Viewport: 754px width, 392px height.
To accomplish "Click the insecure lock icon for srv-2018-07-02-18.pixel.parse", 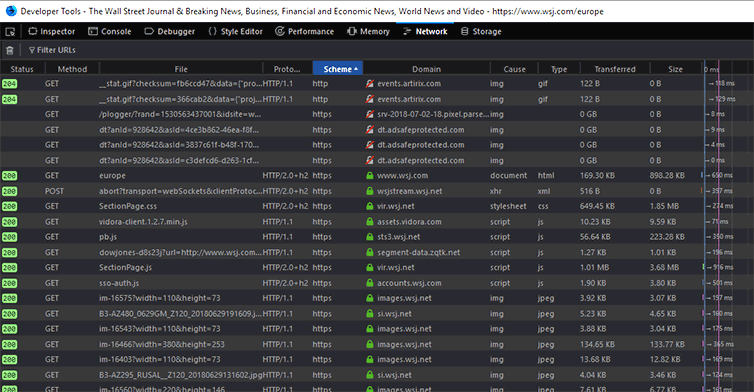I will click(369, 114).
